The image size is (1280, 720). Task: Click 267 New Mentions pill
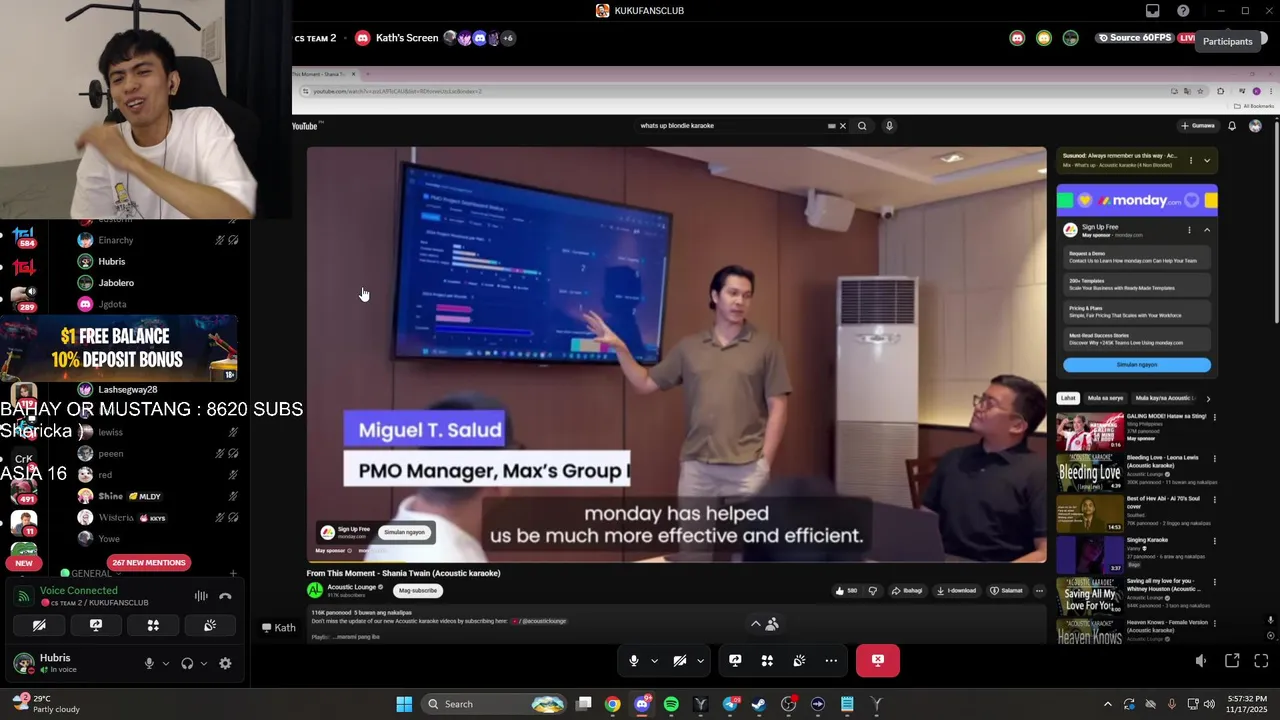coord(148,562)
